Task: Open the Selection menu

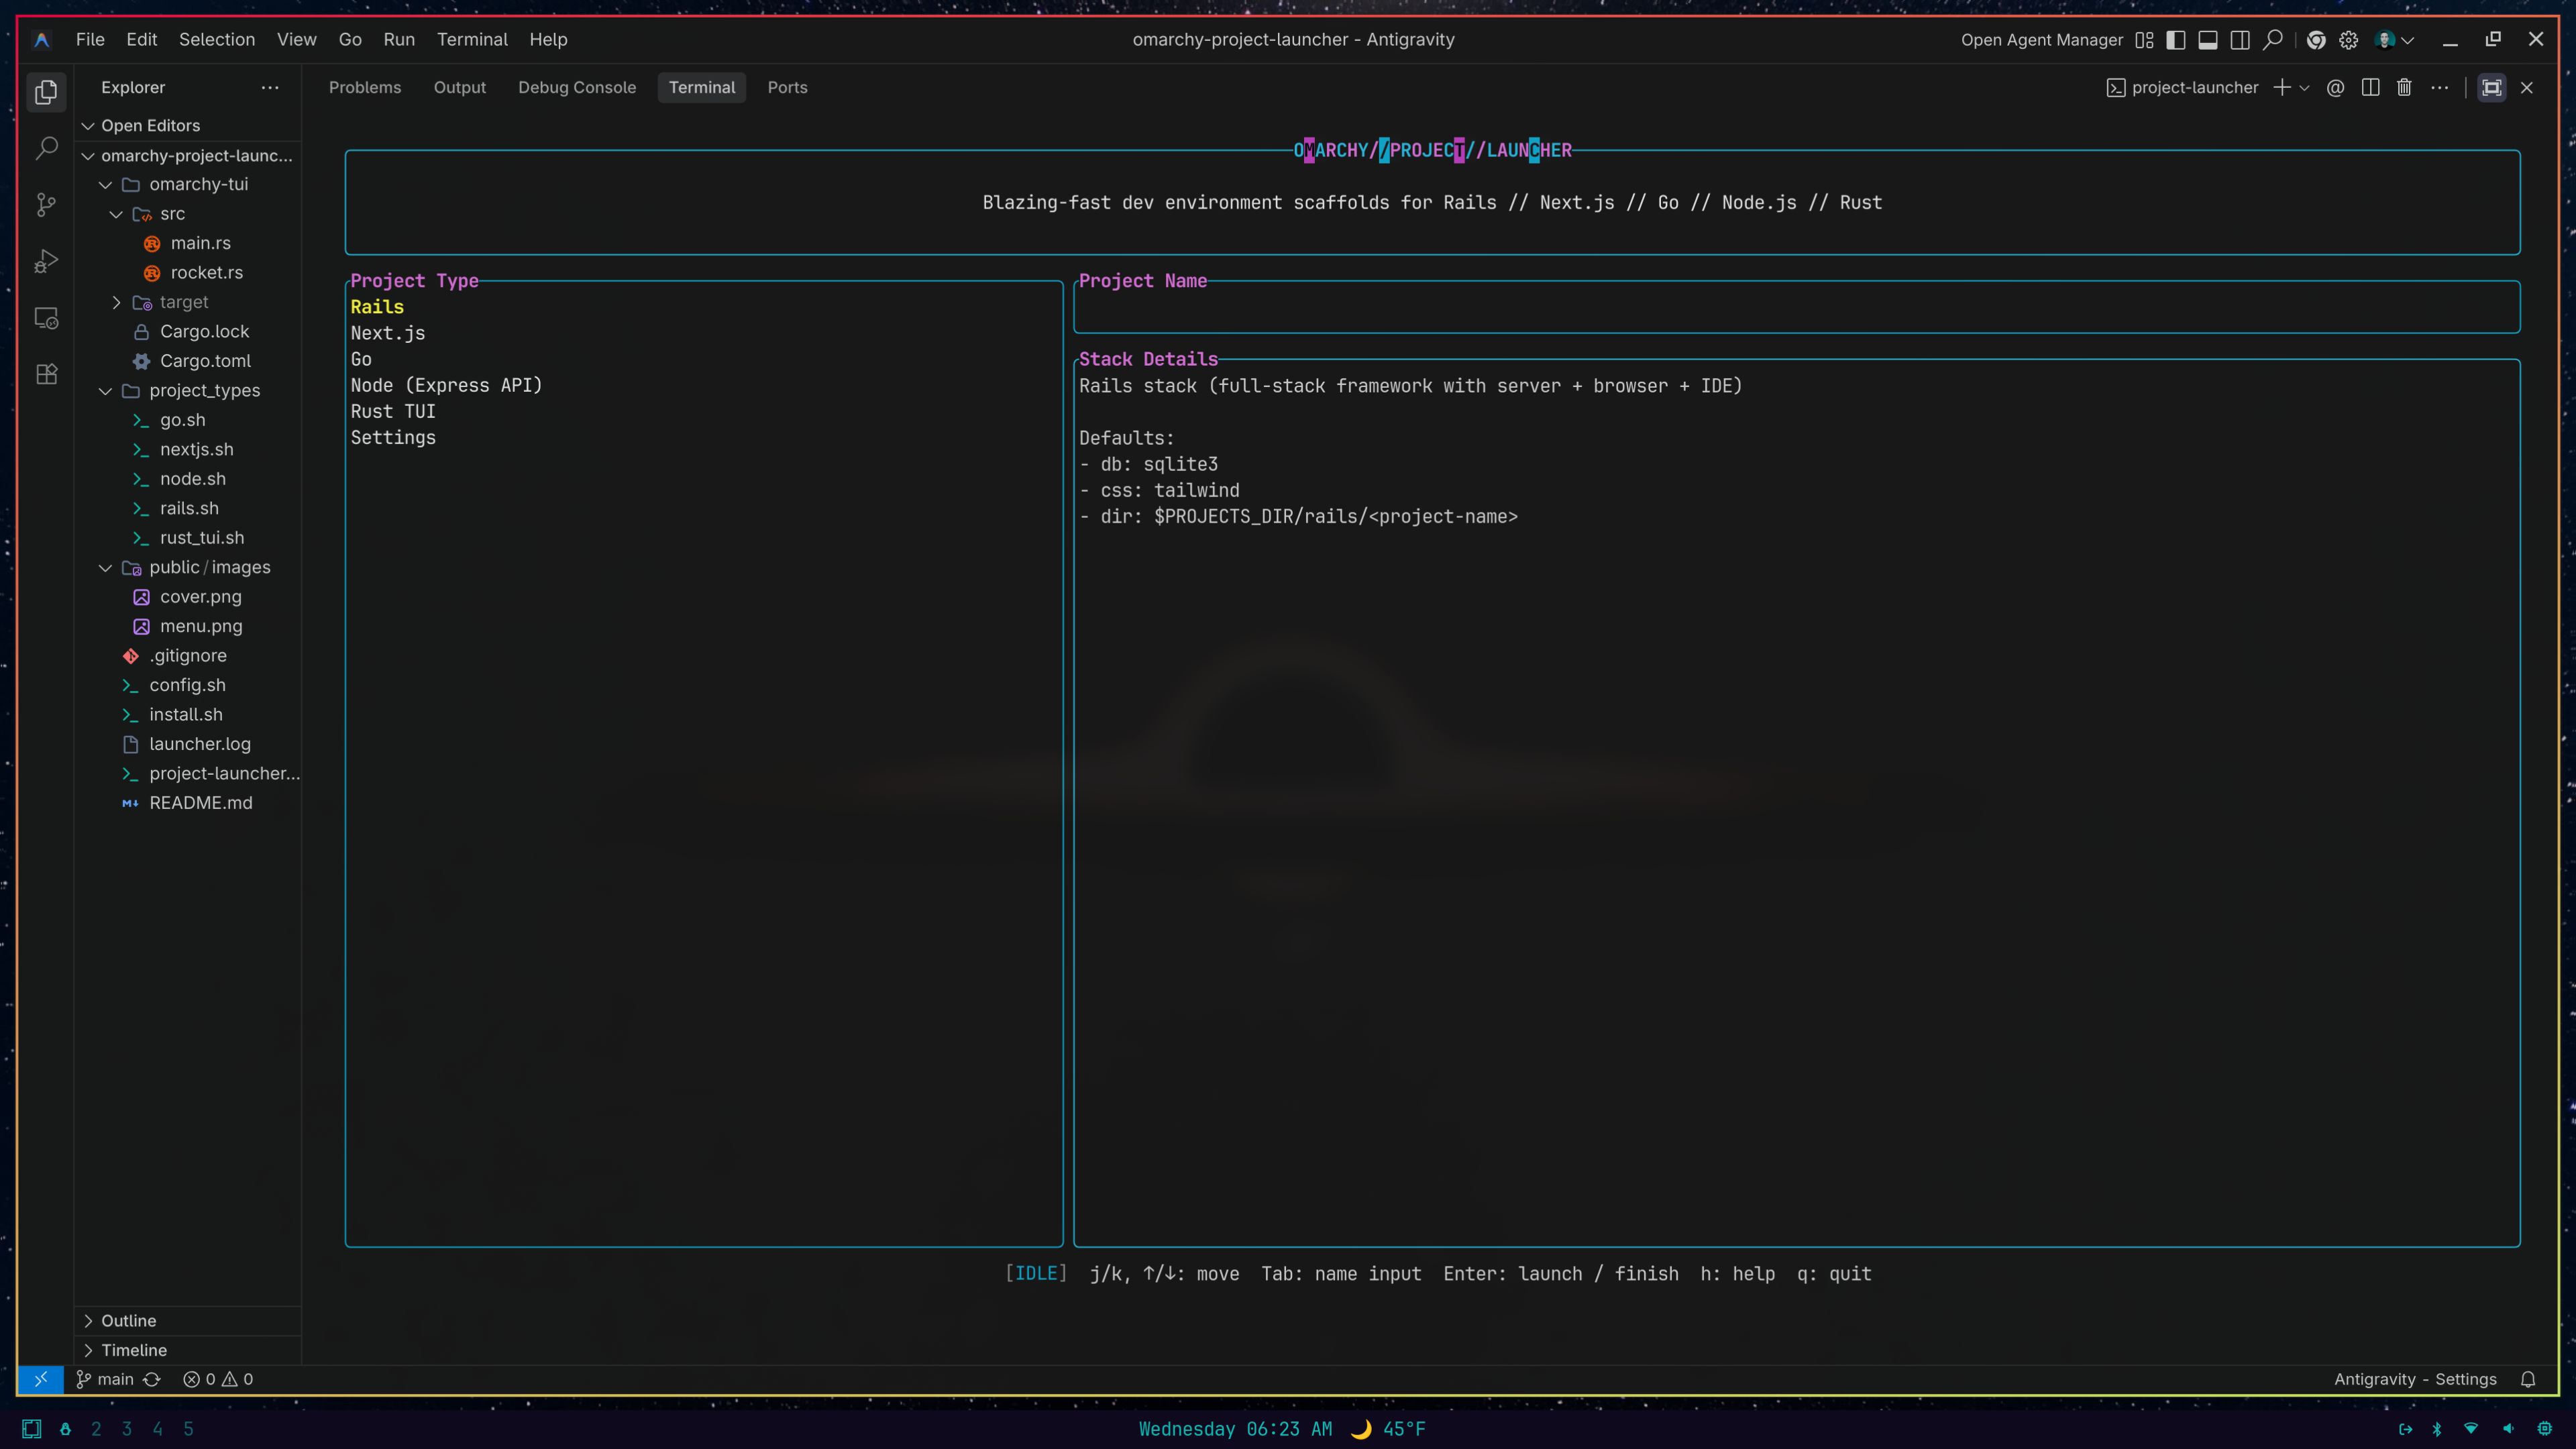Action: [217, 40]
